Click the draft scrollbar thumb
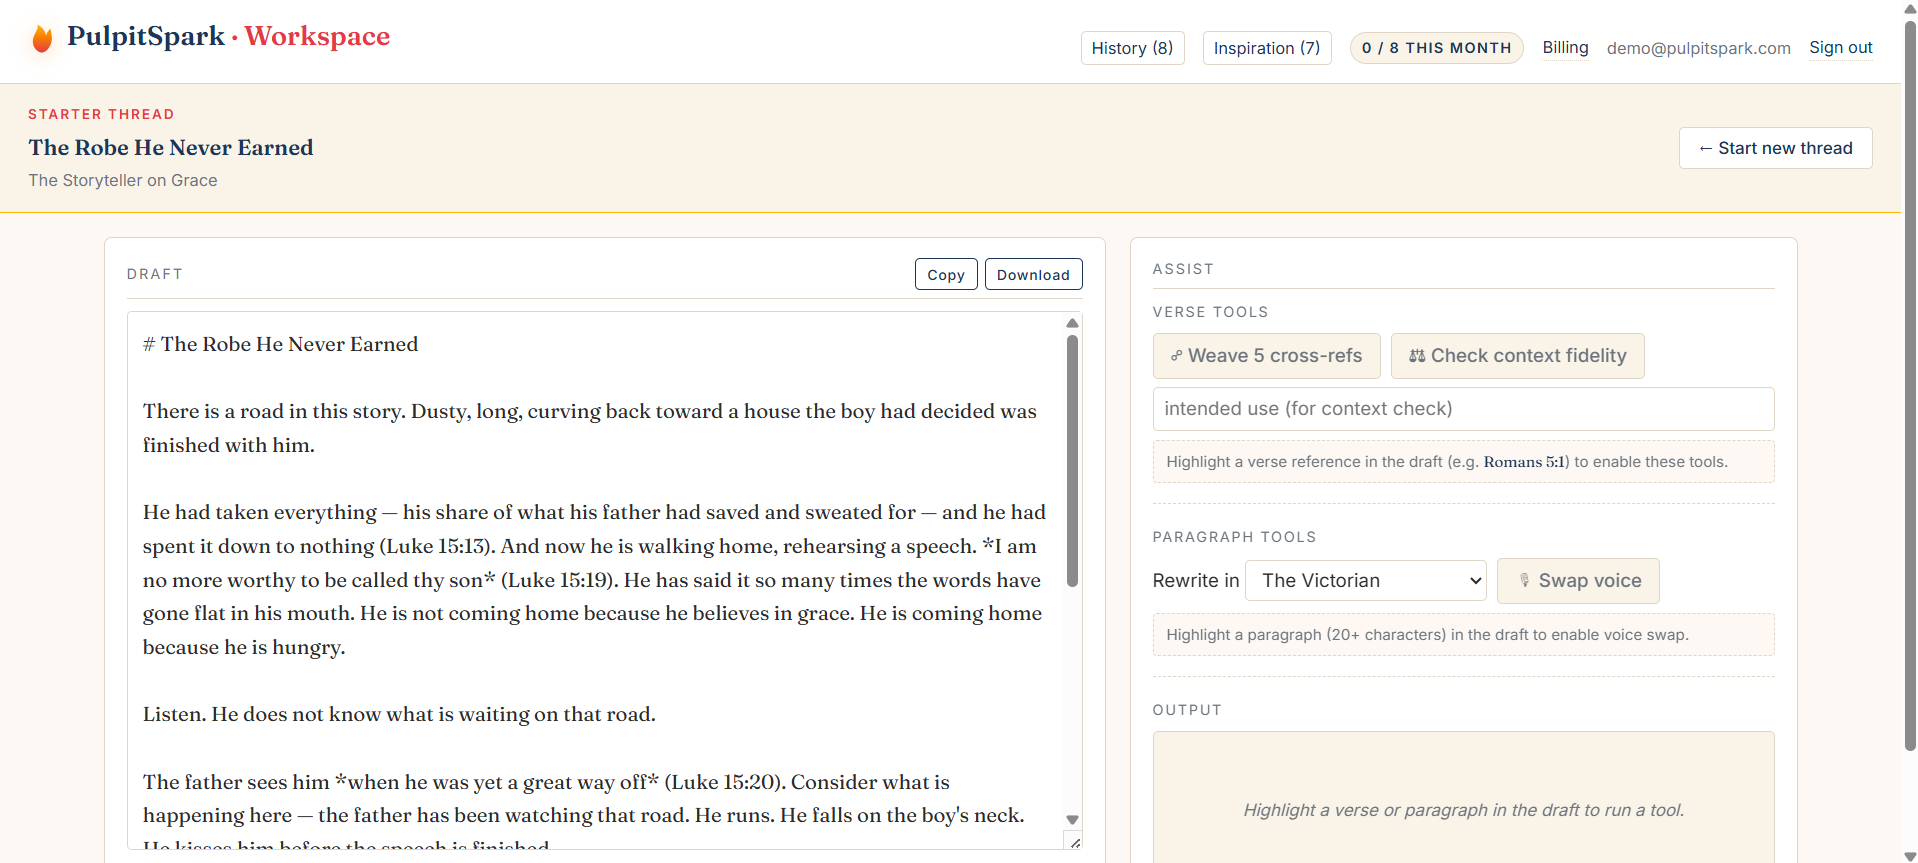 click(x=1072, y=460)
